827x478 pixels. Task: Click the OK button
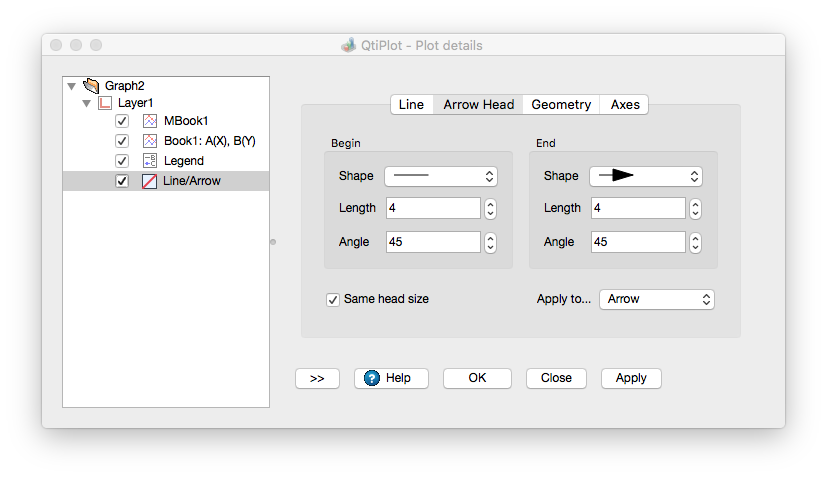(x=477, y=378)
